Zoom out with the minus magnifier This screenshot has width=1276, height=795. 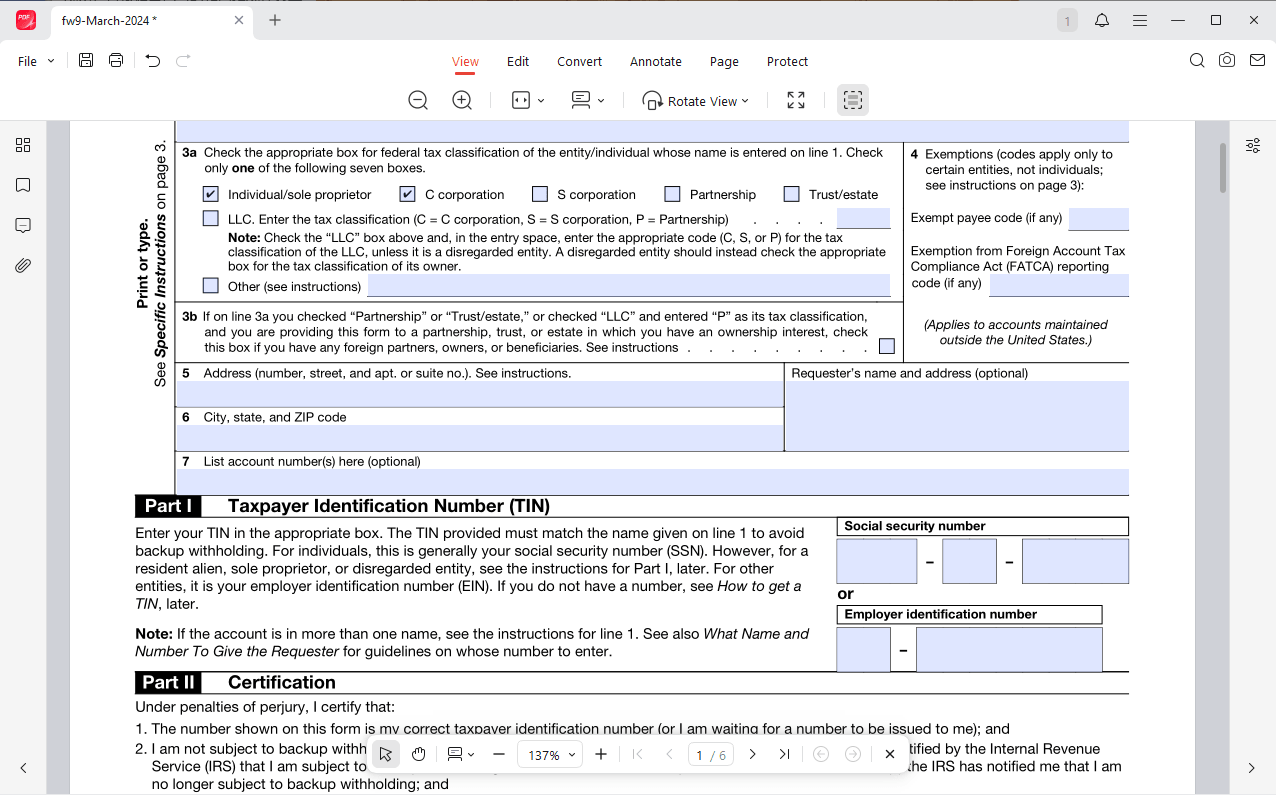click(x=418, y=100)
